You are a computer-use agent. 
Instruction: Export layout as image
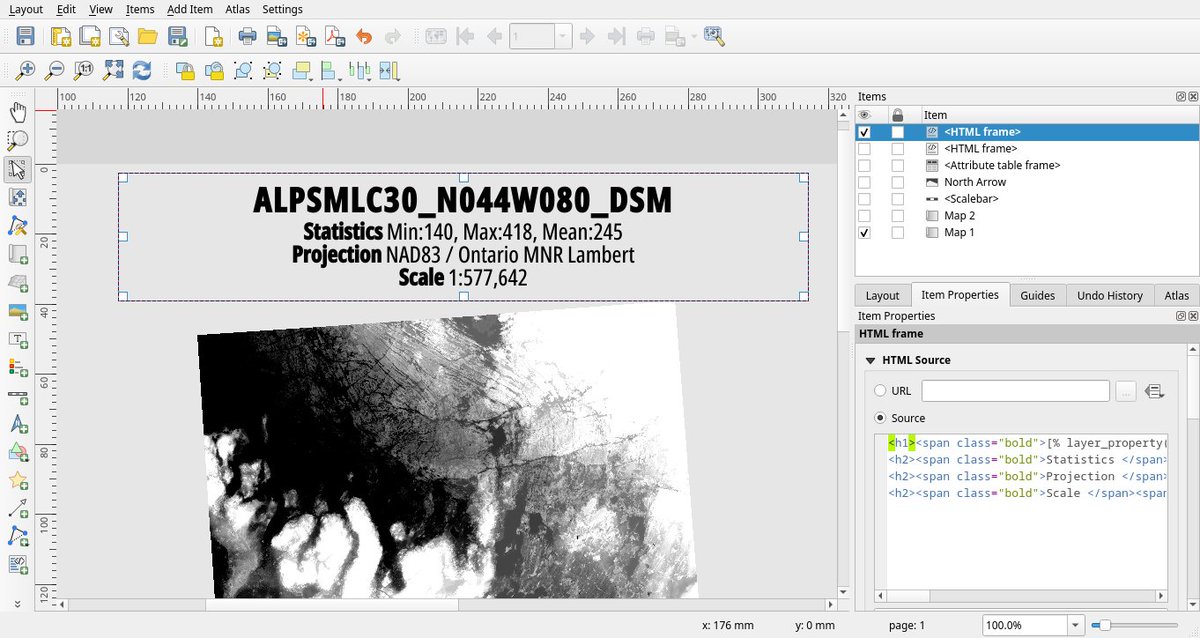coord(276,37)
